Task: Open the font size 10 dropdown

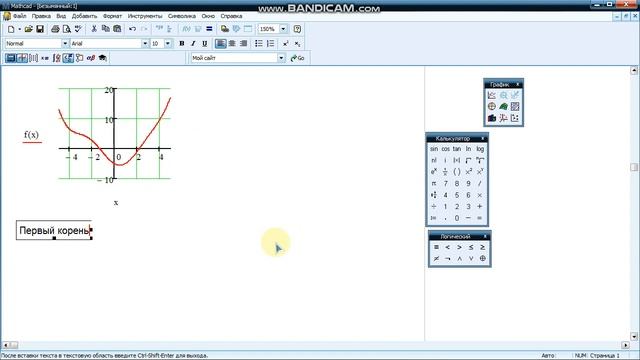Action: [x=168, y=43]
